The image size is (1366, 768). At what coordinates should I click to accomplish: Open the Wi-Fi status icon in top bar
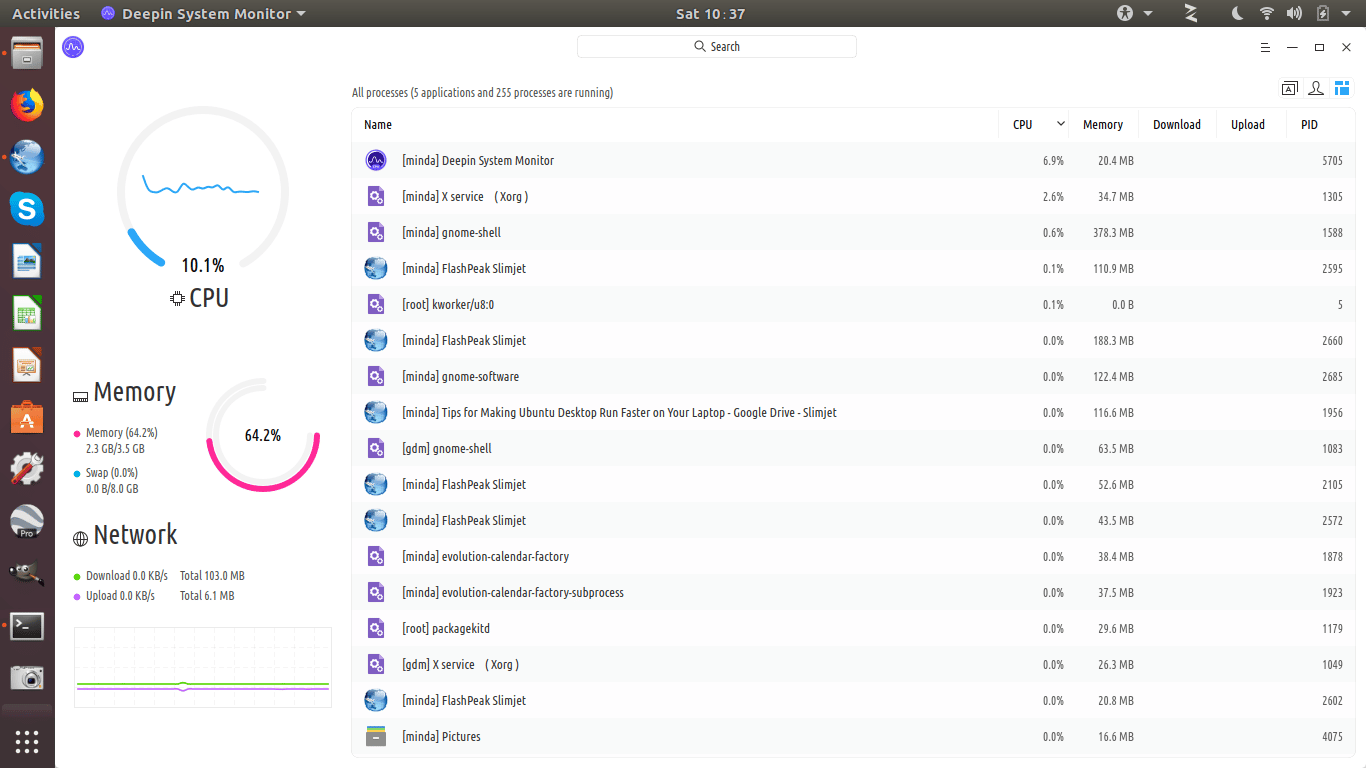coord(1267,13)
